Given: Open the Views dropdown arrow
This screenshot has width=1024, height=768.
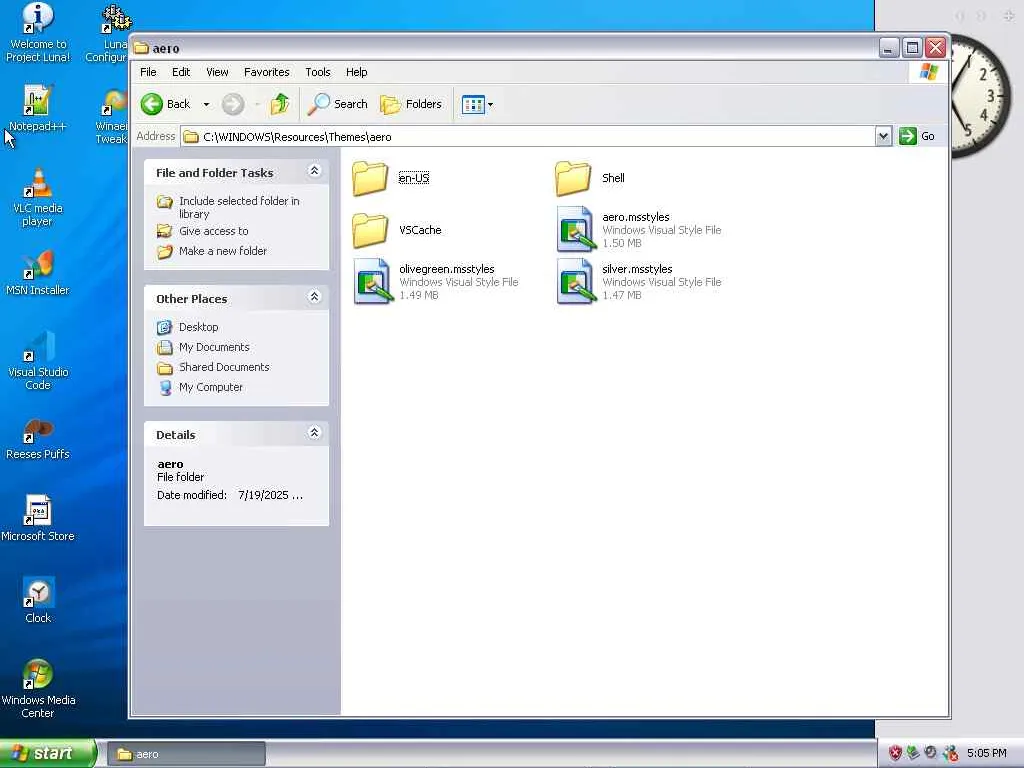Looking at the screenshot, I should click(490, 104).
